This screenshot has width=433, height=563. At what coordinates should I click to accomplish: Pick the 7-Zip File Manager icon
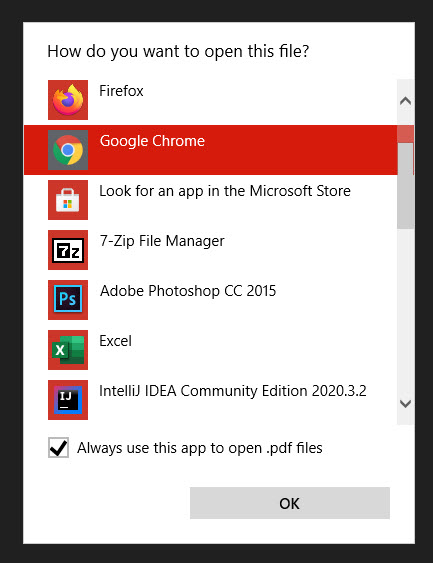68,250
